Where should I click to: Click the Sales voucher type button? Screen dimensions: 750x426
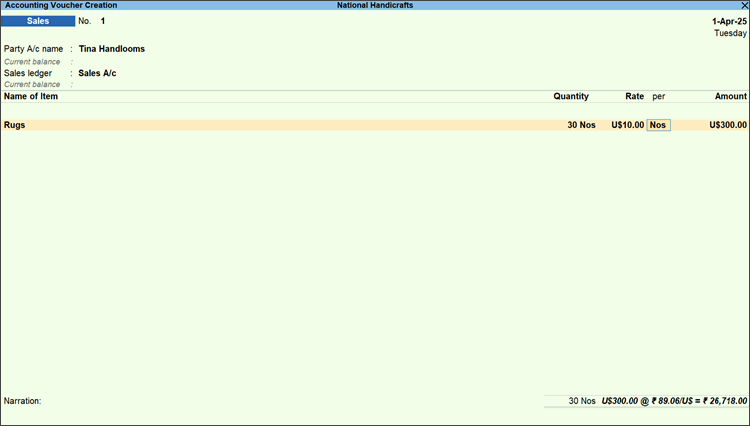pos(38,21)
